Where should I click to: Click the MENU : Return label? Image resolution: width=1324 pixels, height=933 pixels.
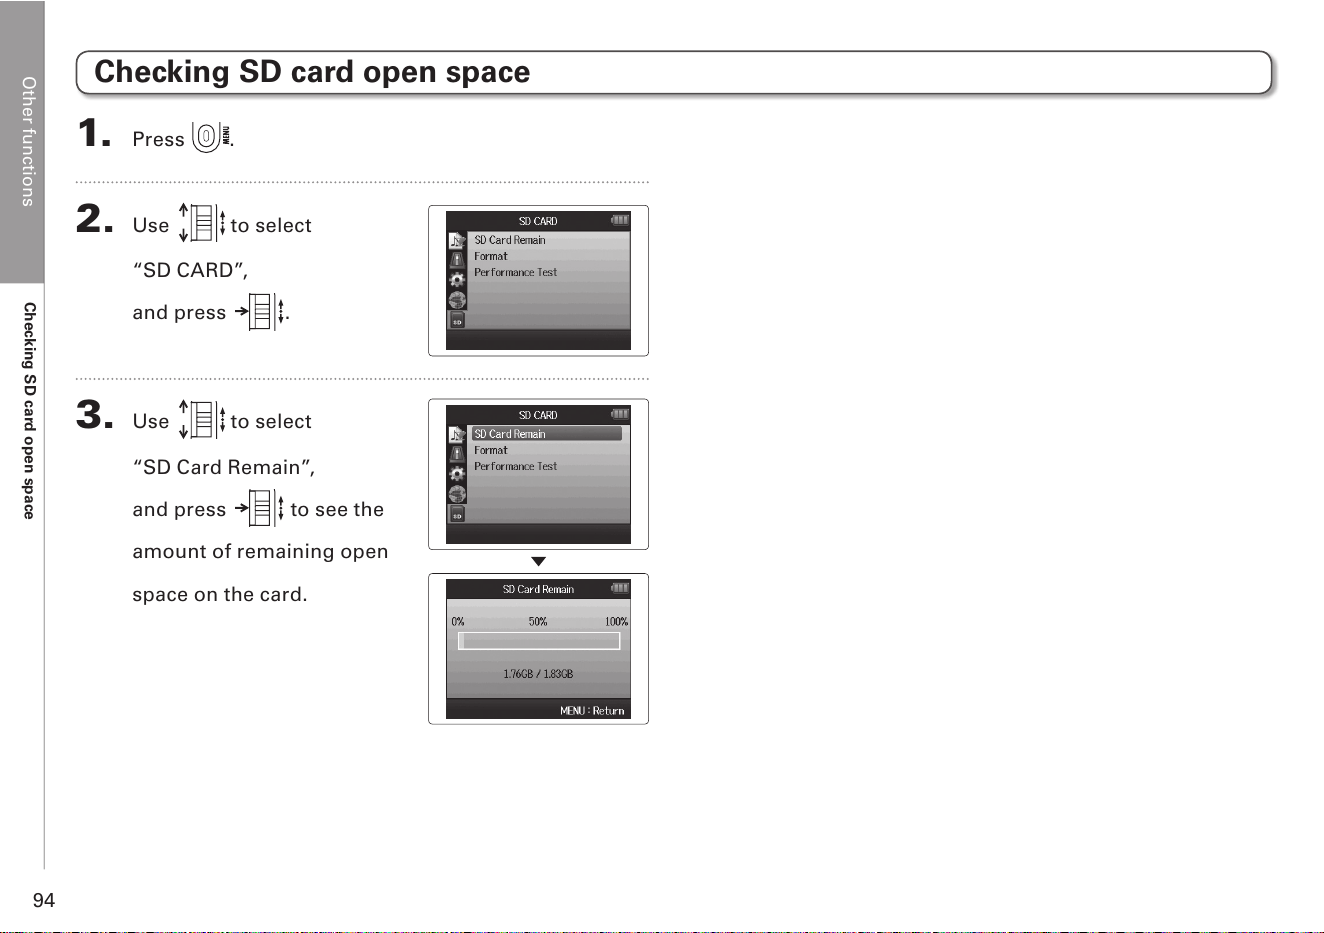point(592,711)
